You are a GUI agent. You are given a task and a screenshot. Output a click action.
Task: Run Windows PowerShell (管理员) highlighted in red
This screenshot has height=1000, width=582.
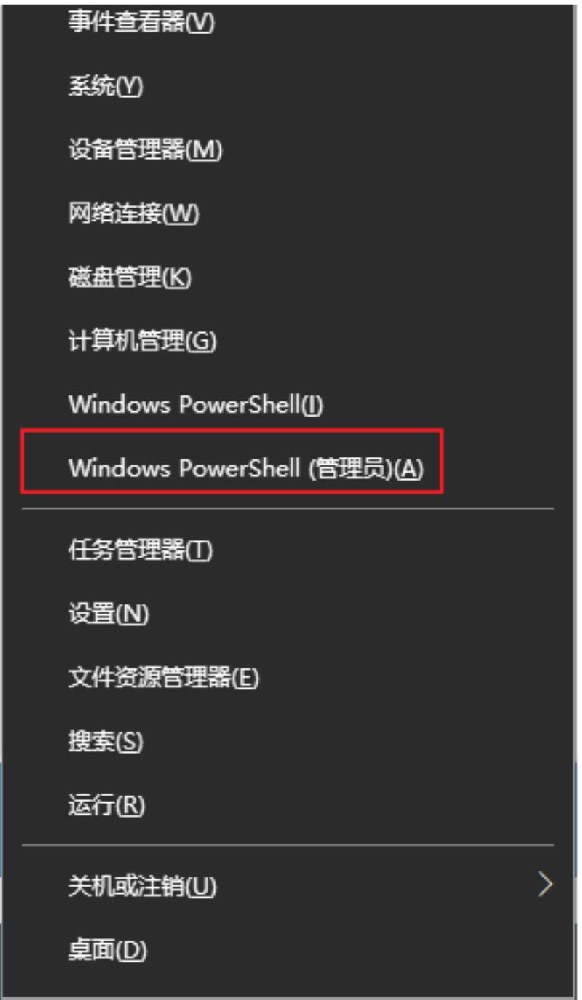click(x=232, y=461)
